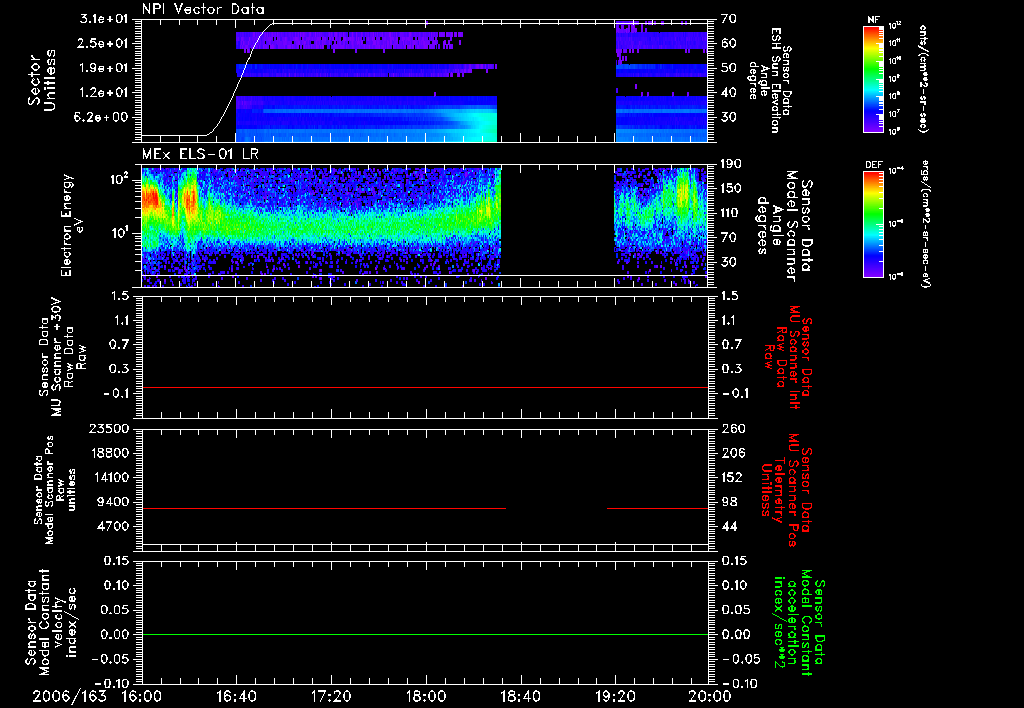Image resolution: width=1024 pixels, height=708 pixels.
Task: Click the '44' telemetry tick label
Action: (x=729, y=526)
